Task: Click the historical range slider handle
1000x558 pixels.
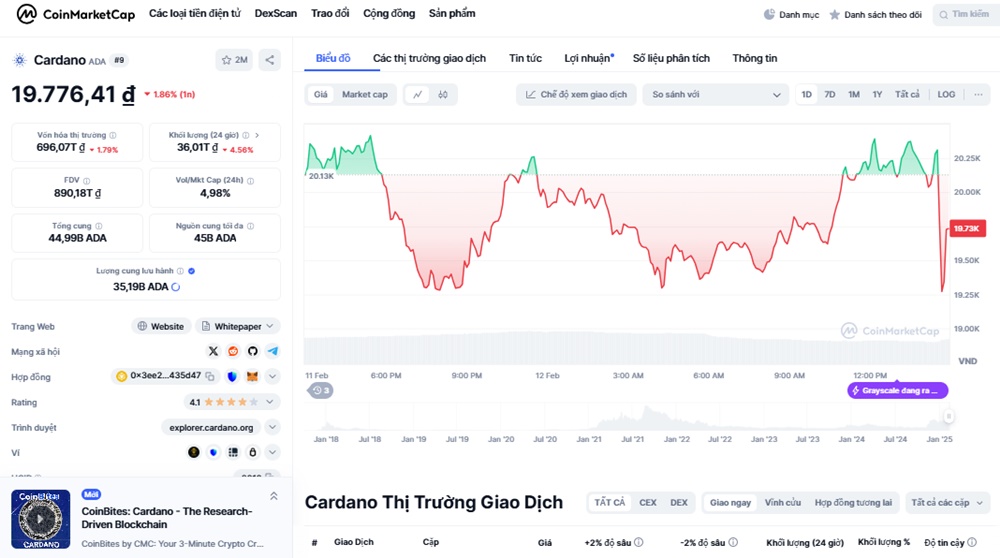Action: point(948,416)
